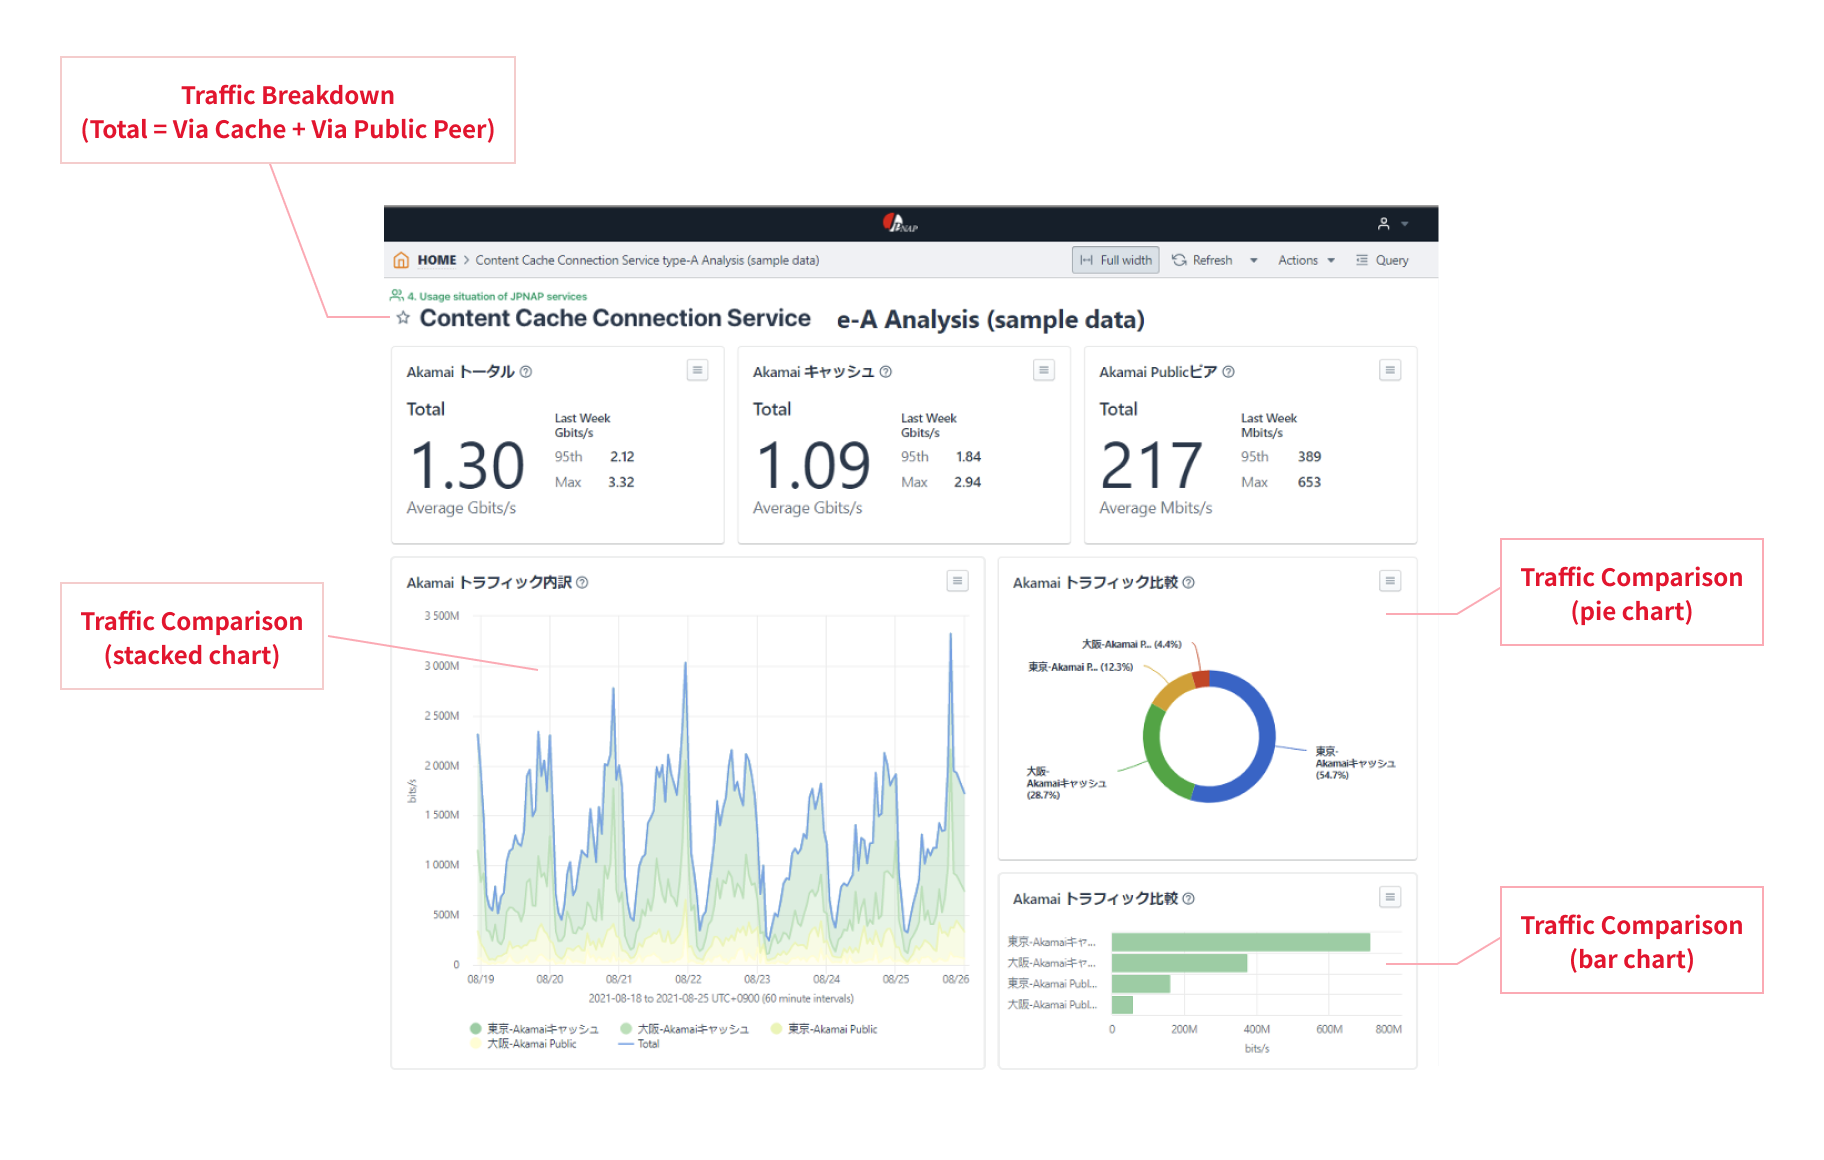Click the JPNAP logo in the header
This screenshot has width=1824, height=1160.
point(900,223)
